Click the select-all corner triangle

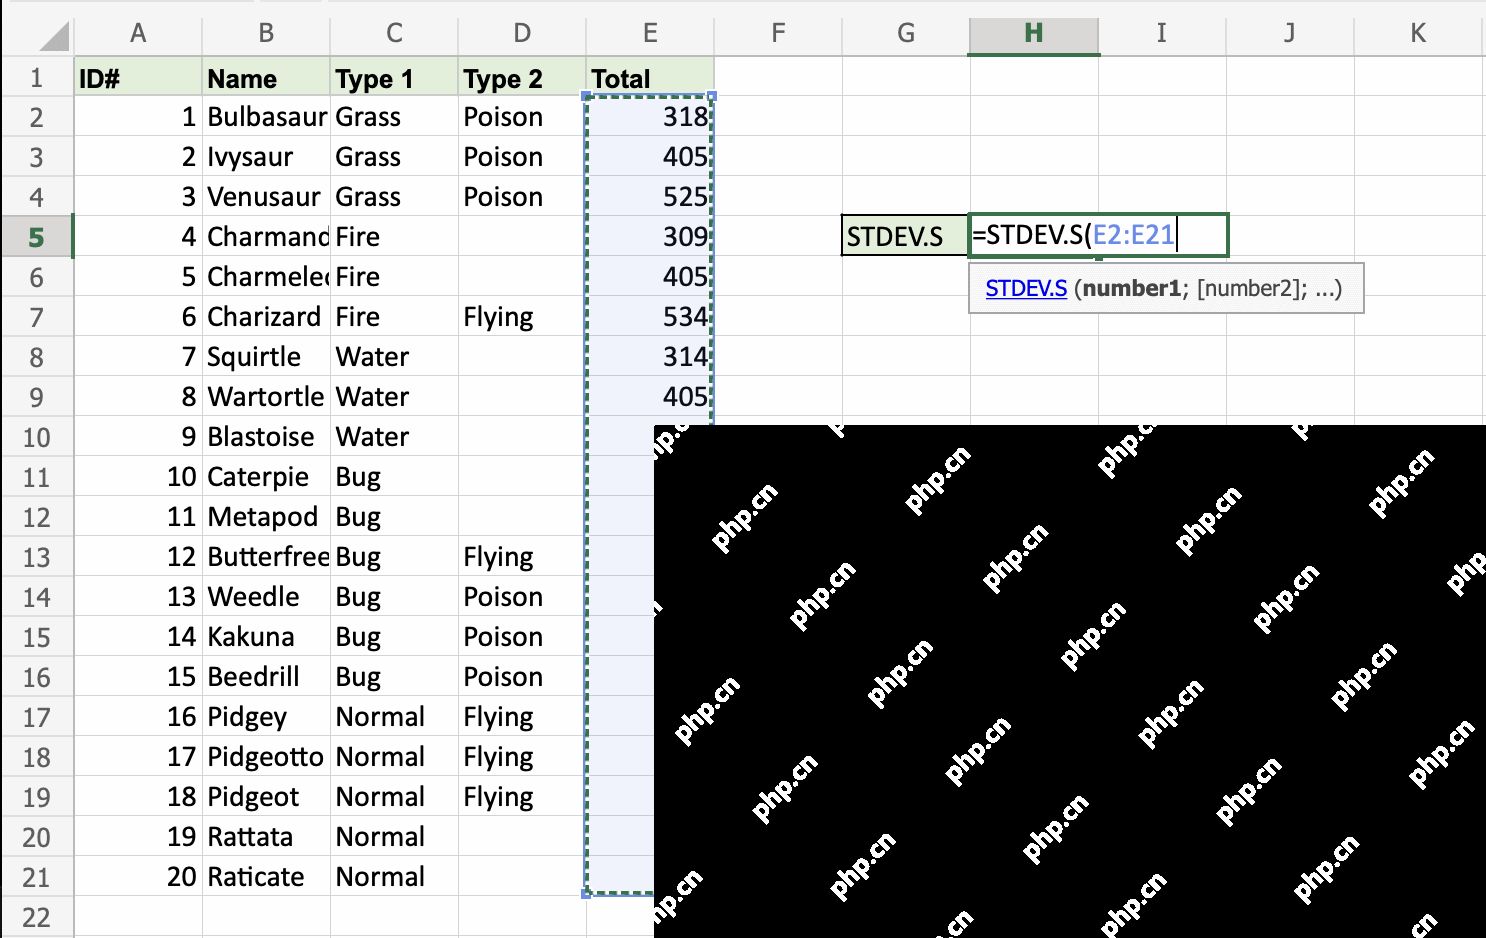54,37
